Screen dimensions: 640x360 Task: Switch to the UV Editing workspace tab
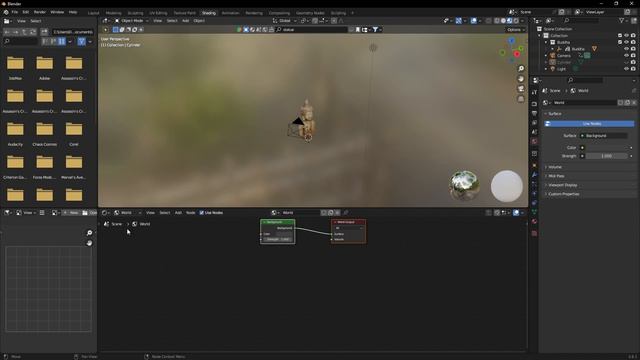[x=158, y=13]
